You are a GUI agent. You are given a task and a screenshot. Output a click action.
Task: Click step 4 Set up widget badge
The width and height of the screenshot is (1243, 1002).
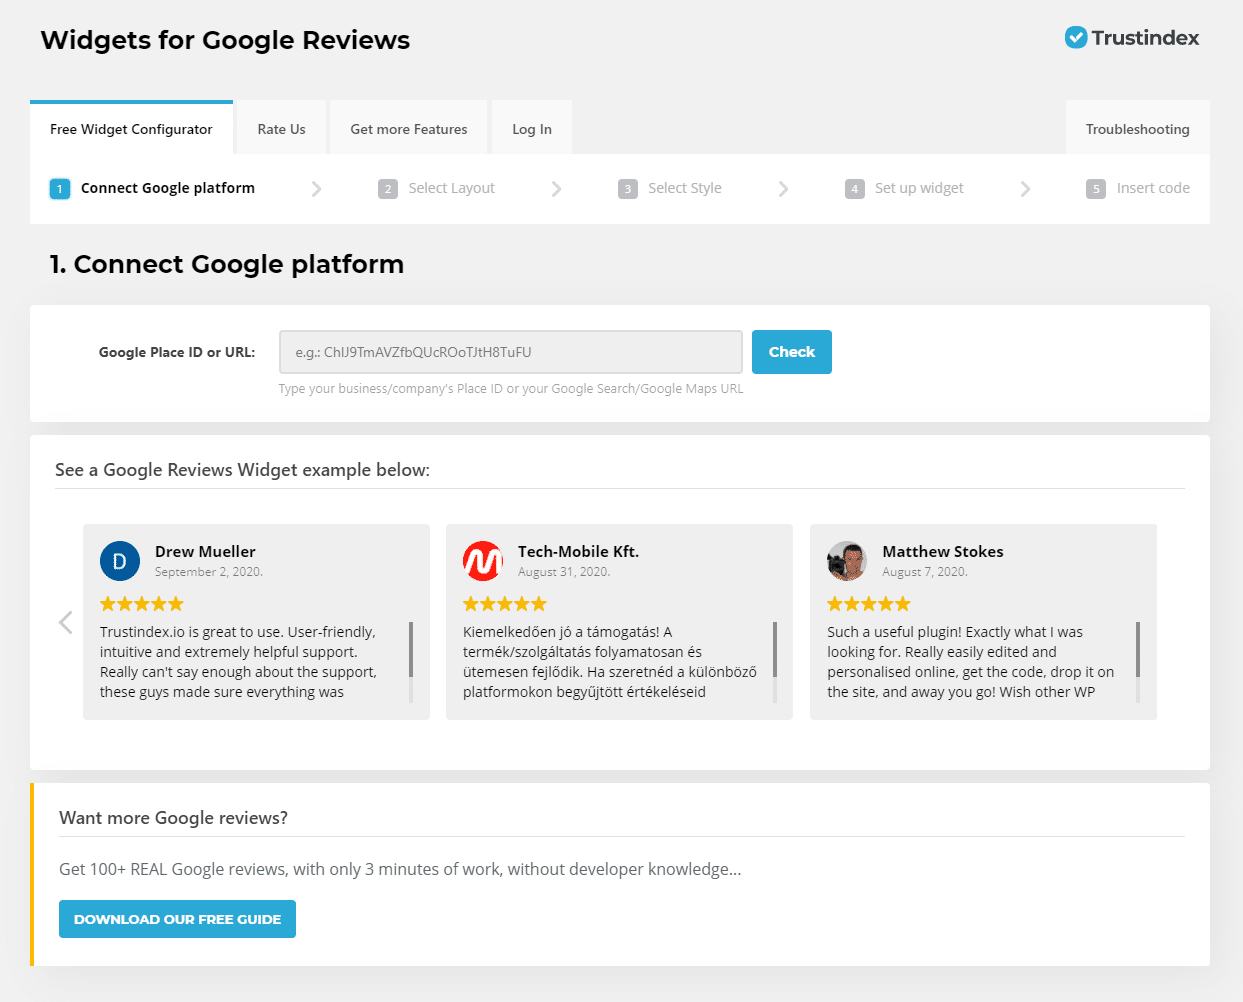pos(855,188)
